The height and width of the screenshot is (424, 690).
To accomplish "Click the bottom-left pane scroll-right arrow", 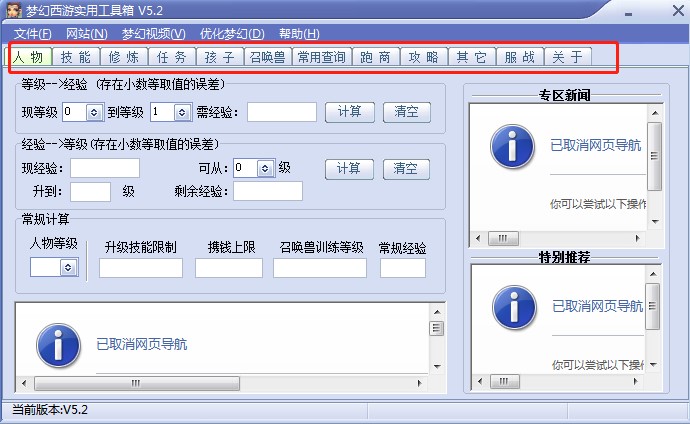I will click(419, 383).
